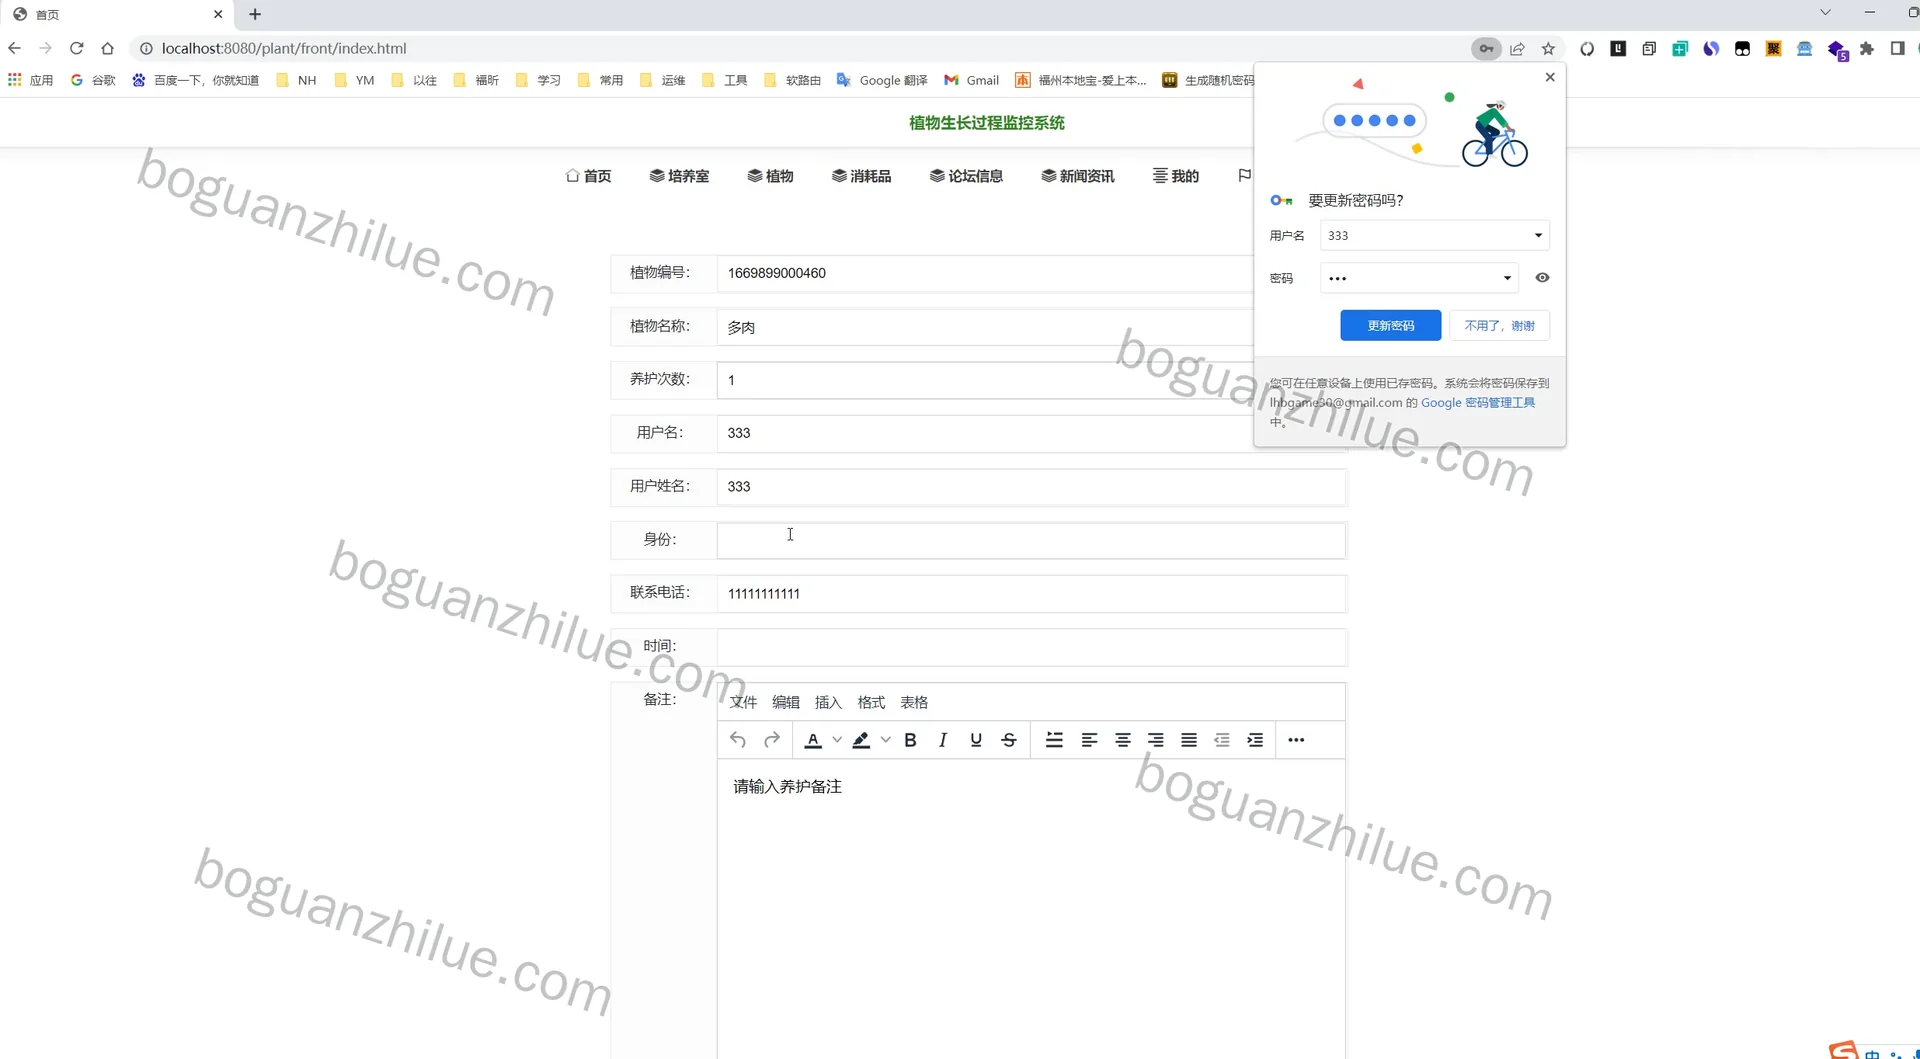This screenshot has height=1059, width=1920.
Task: Bookmark this page with the star icon
Action: coord(1548,48)
